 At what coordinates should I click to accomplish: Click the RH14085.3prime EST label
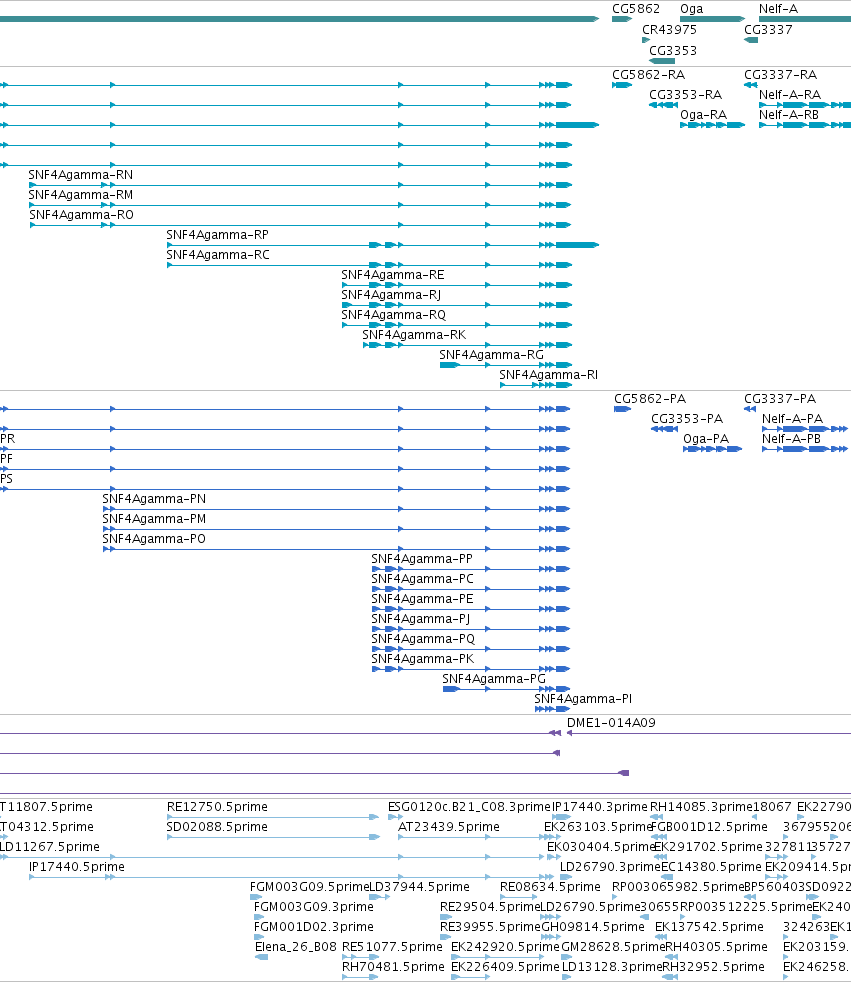click(701, 807)
